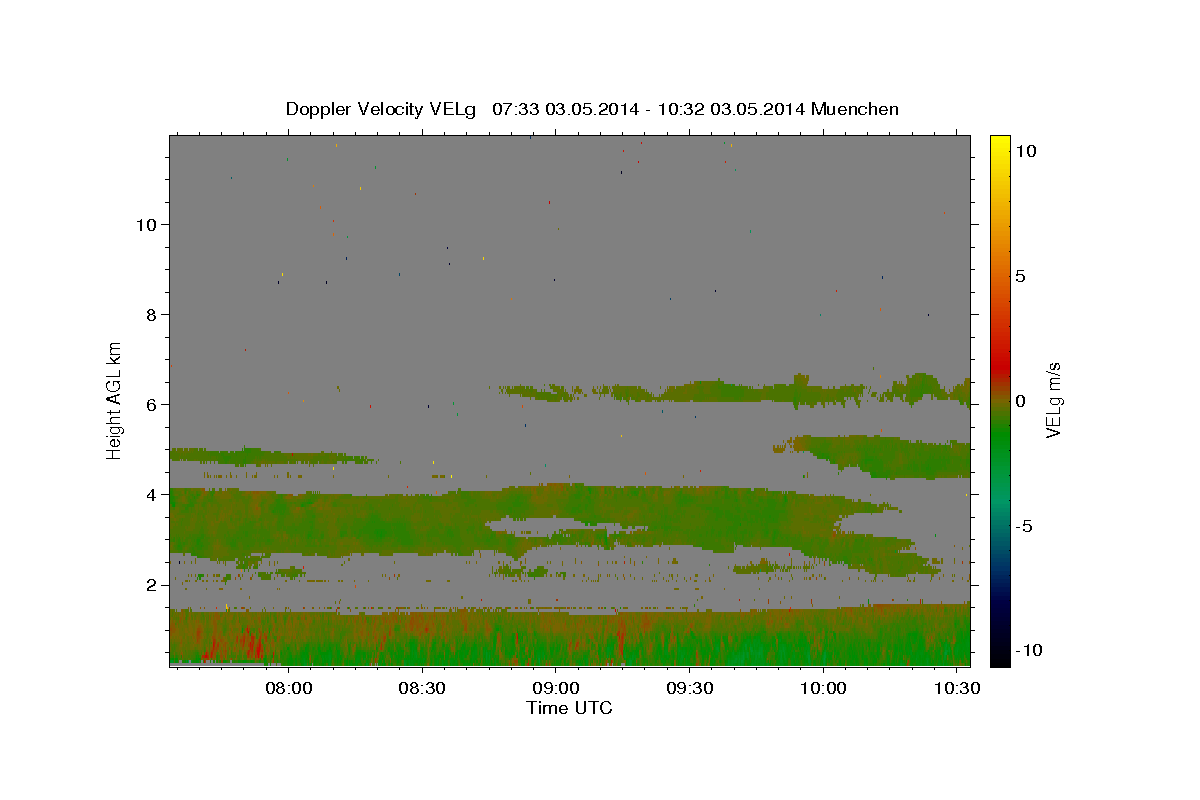Click the red velocity patch near ground before 08:00
Screen dimensions: 1200x800
(x=250, y=644)
